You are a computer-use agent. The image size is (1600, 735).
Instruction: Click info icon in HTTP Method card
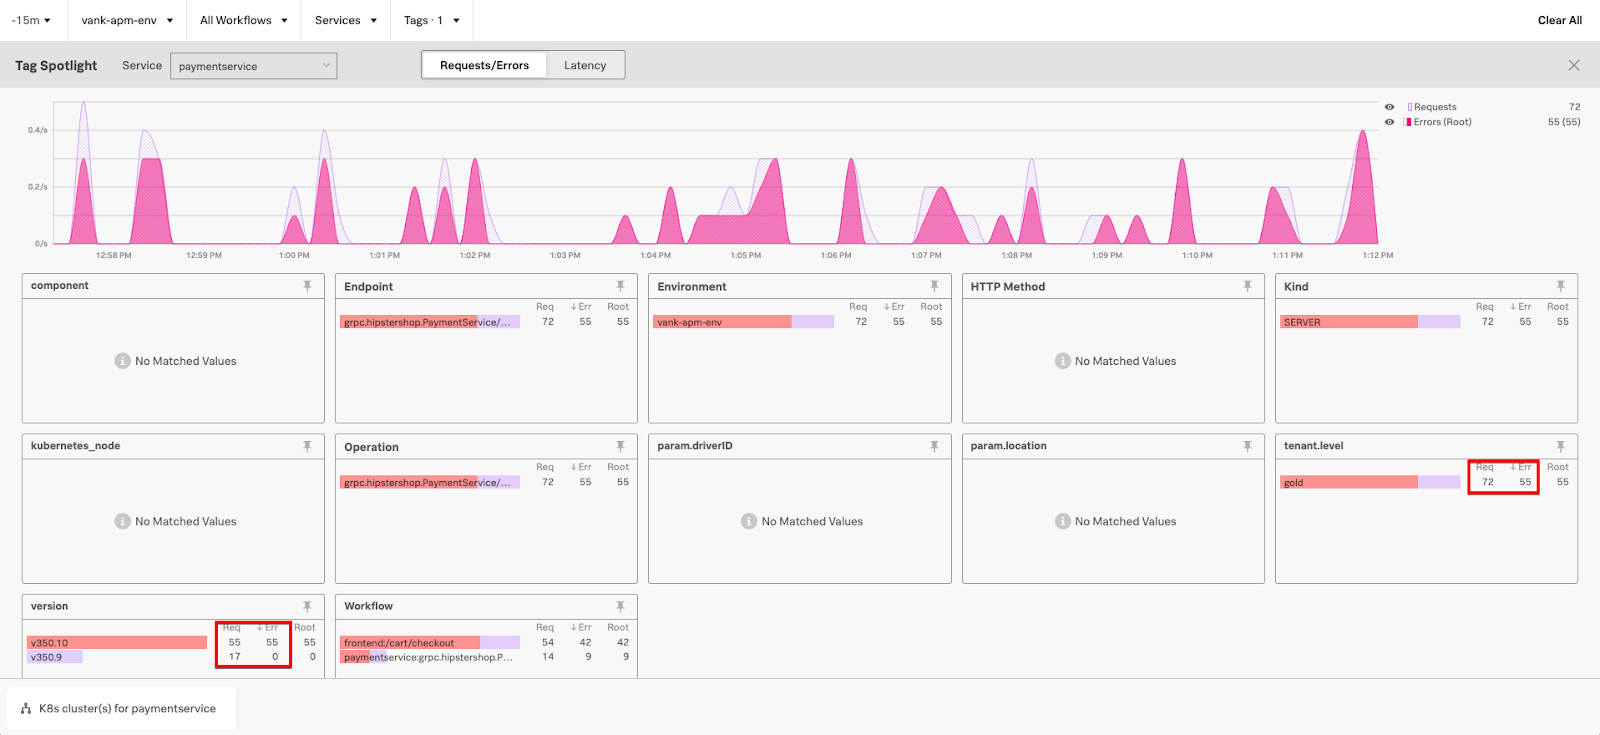(1062, 361)
